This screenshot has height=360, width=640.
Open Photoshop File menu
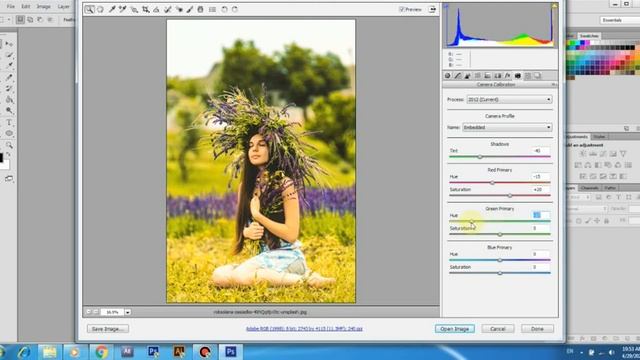click(11, 7)
